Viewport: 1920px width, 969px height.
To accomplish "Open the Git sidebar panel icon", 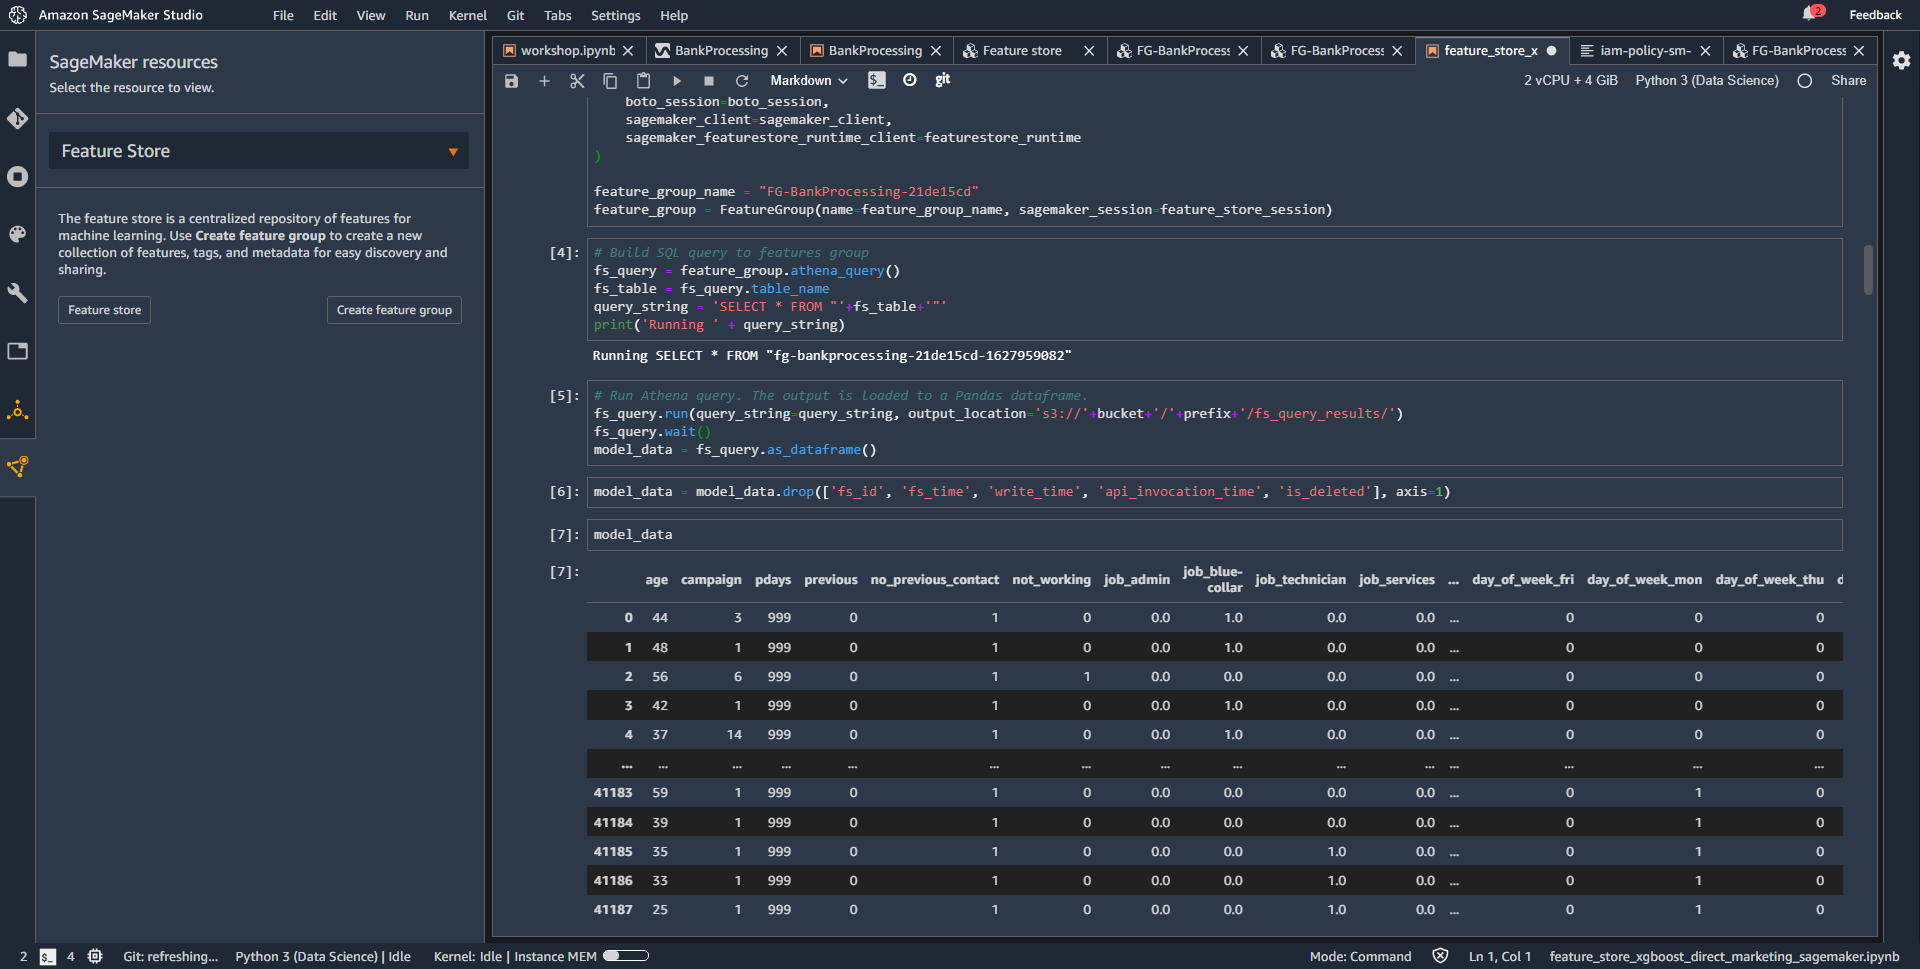I will (x=17, y=119).
